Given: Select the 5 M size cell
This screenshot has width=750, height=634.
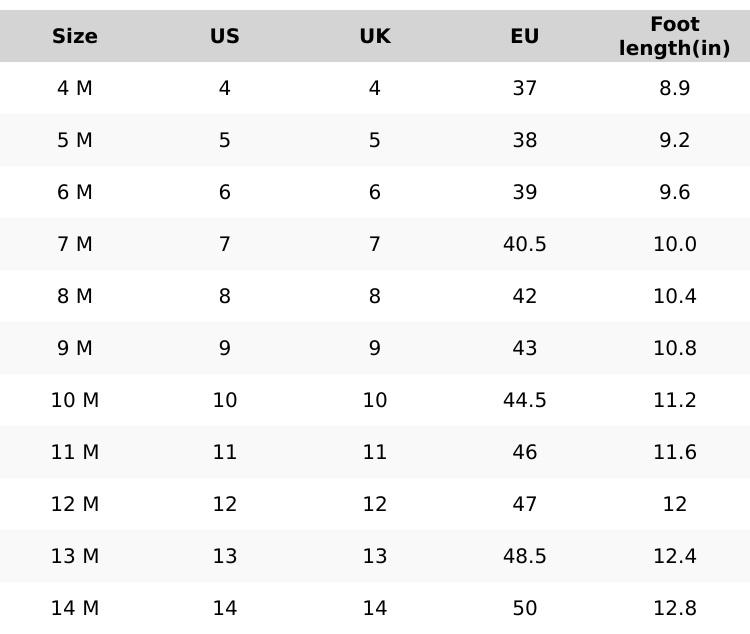Looking at the screenshot, I should [x=75, y=141].
